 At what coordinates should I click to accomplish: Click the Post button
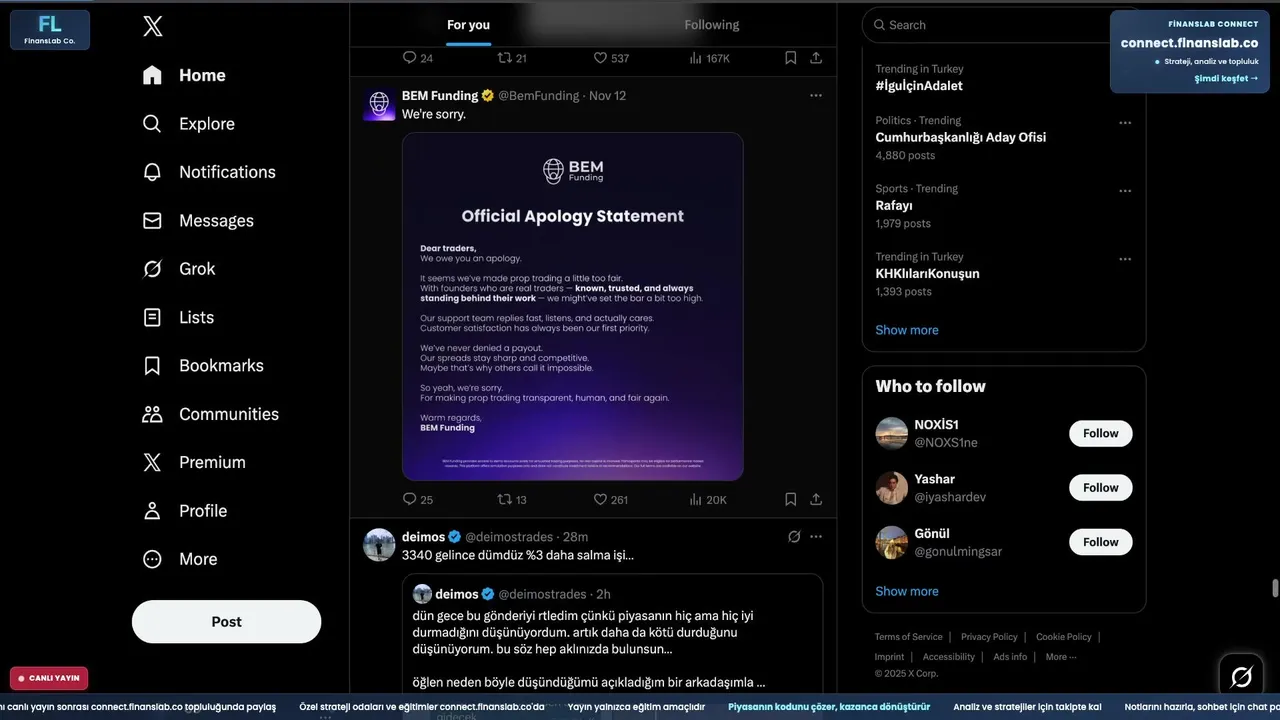[226, 622]
